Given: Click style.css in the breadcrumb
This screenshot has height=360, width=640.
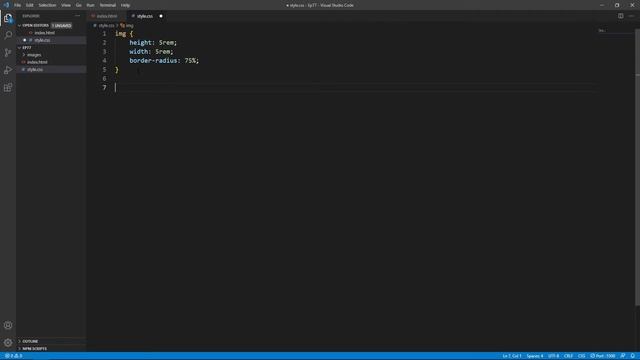Looking at the screenshot, I should (106, 25).
